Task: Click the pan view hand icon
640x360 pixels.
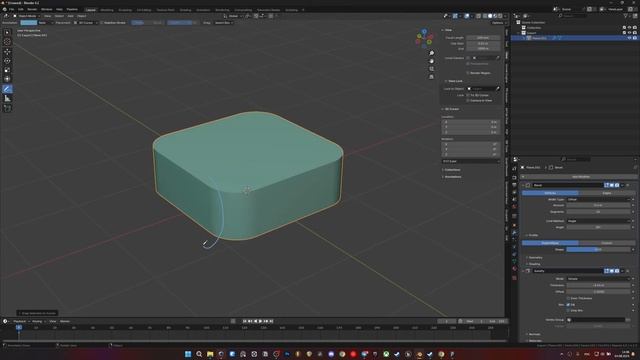Action: [431, 61]
